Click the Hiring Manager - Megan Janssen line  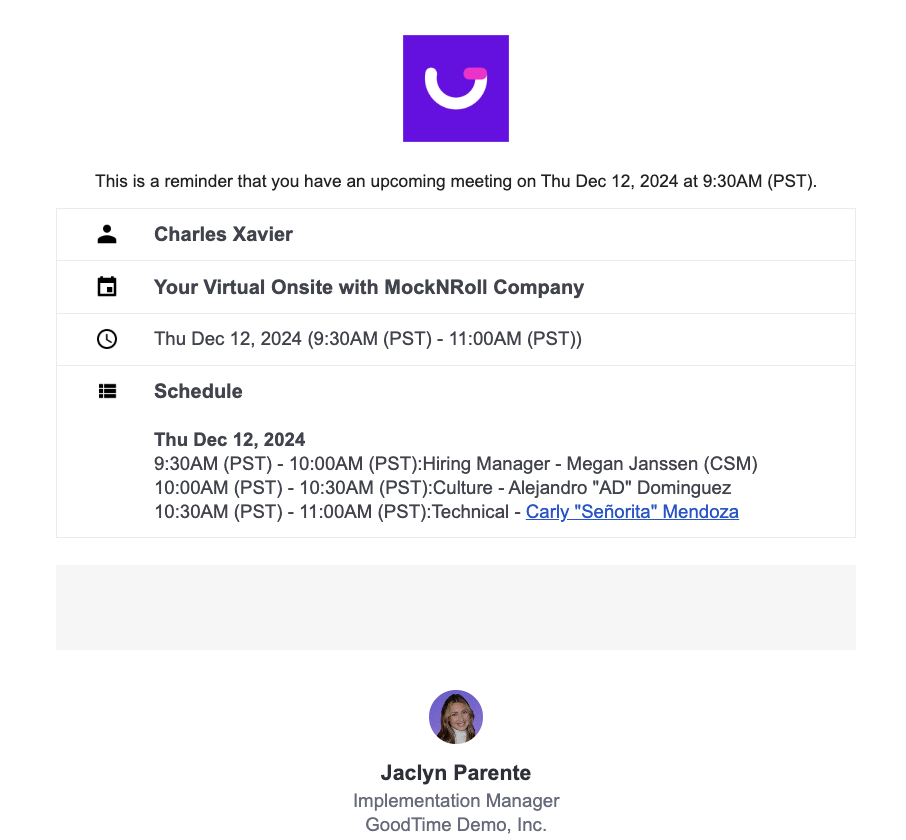click(x=455, y=464)
